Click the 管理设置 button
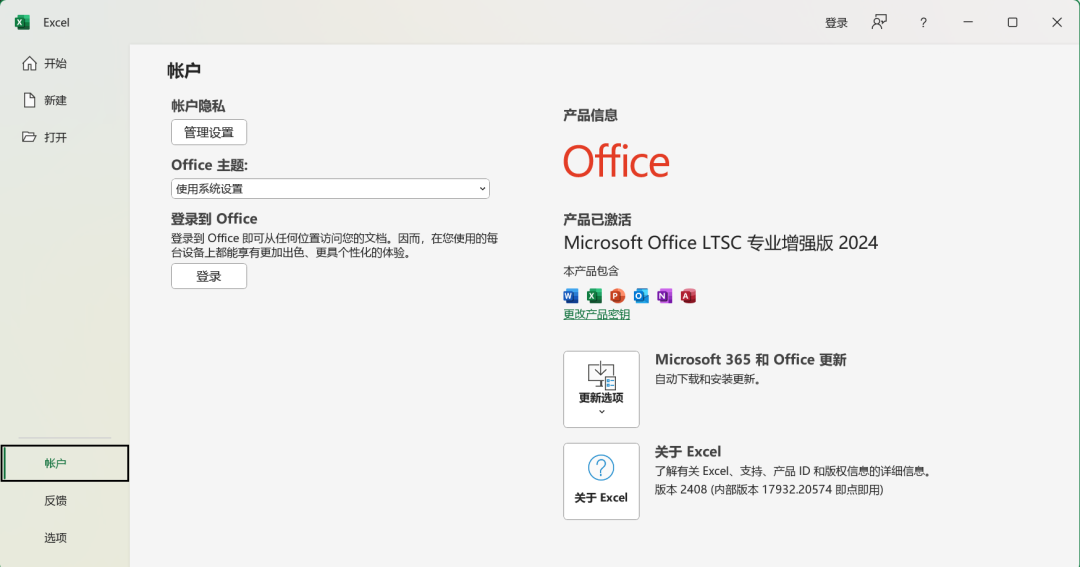 coord(209,132)
